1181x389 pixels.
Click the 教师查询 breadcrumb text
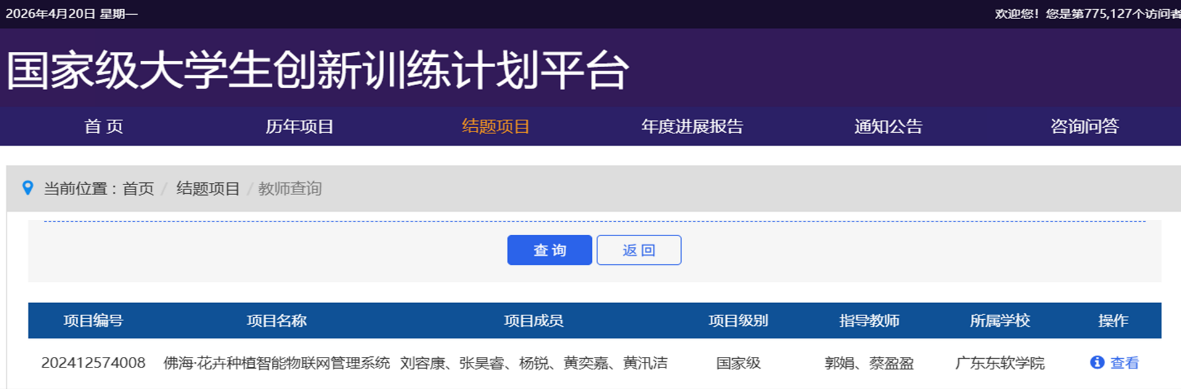coord(290,188)
